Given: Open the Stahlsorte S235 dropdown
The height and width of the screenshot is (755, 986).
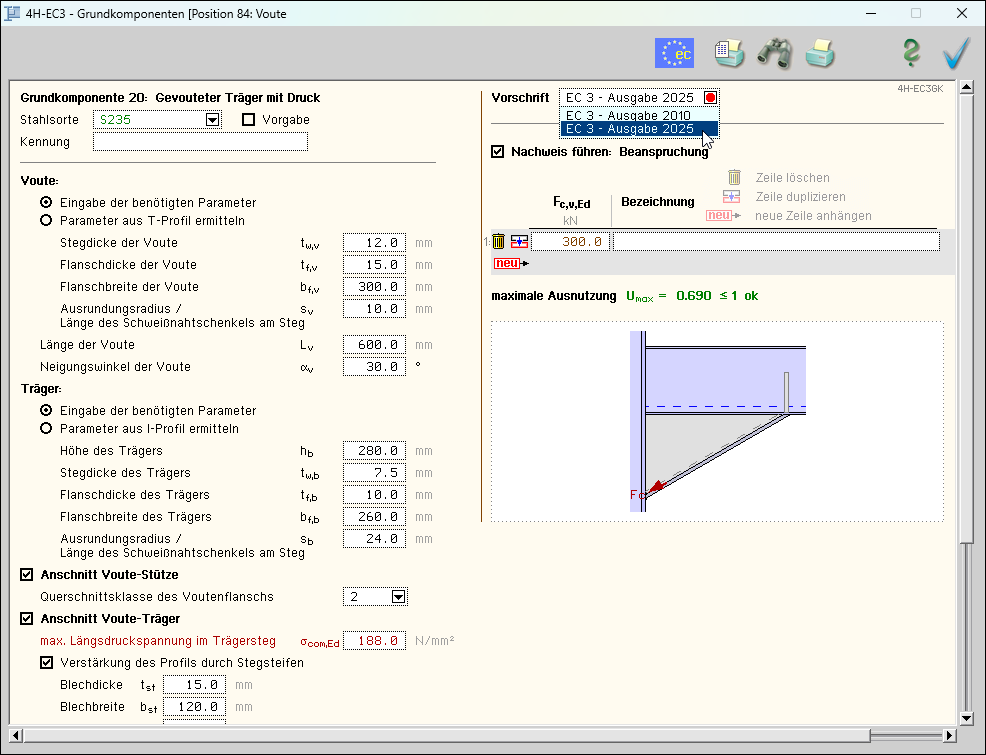Looking at the screenshot, I should (212, 120).
